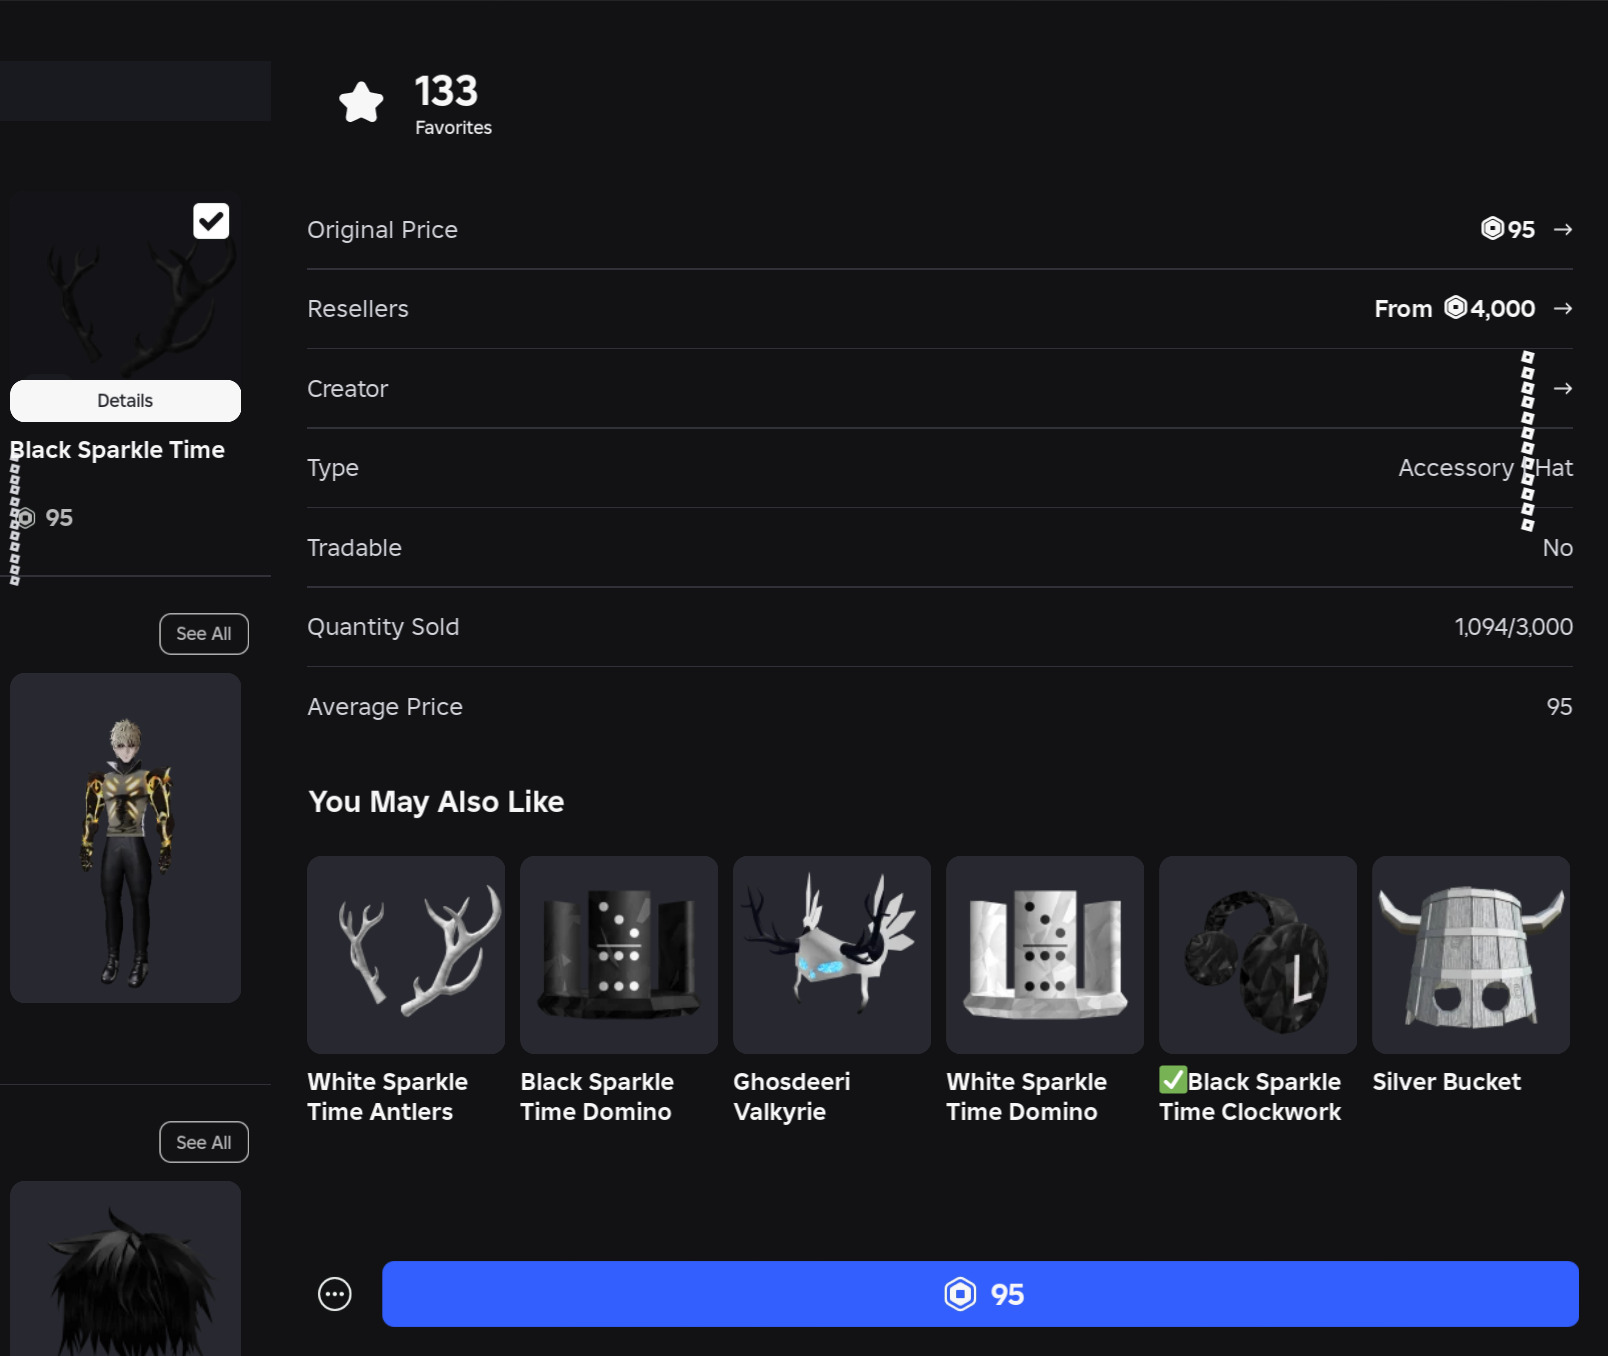Image resolution: width=1608 pixels, height=1356 pixels.
Task: Expand the Creator row arrow
Action: [1561, 388]
